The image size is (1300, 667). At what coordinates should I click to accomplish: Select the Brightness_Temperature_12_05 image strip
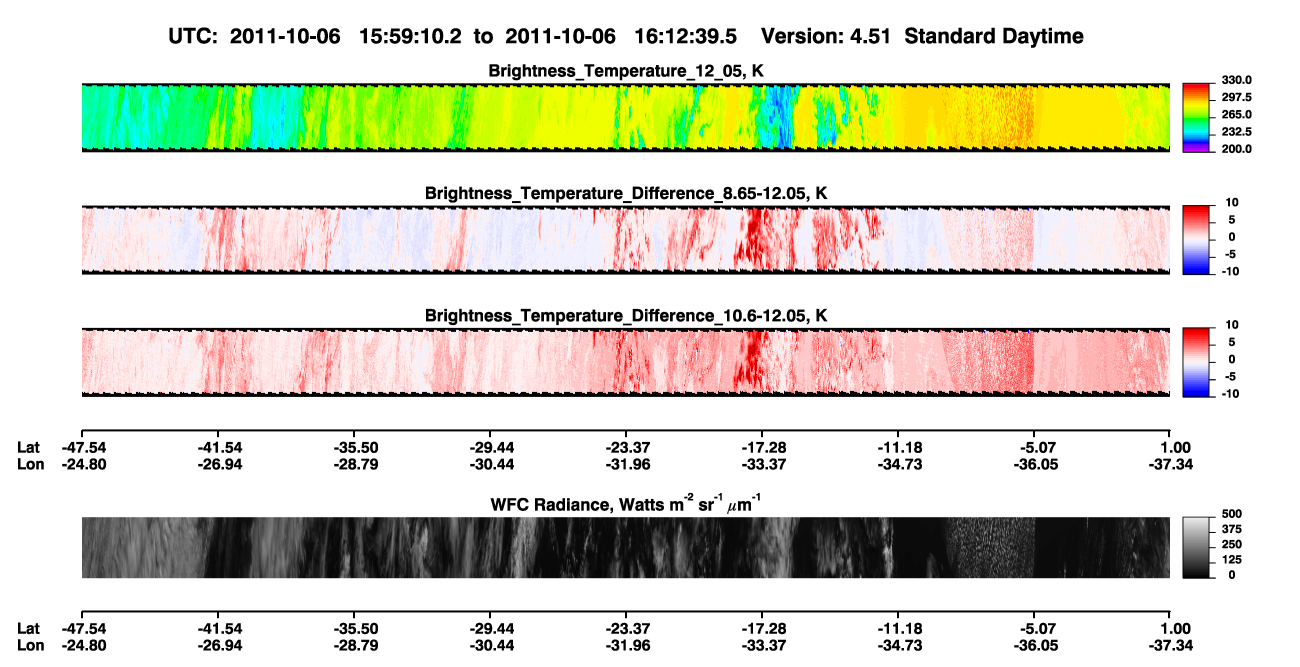(625, 117)
